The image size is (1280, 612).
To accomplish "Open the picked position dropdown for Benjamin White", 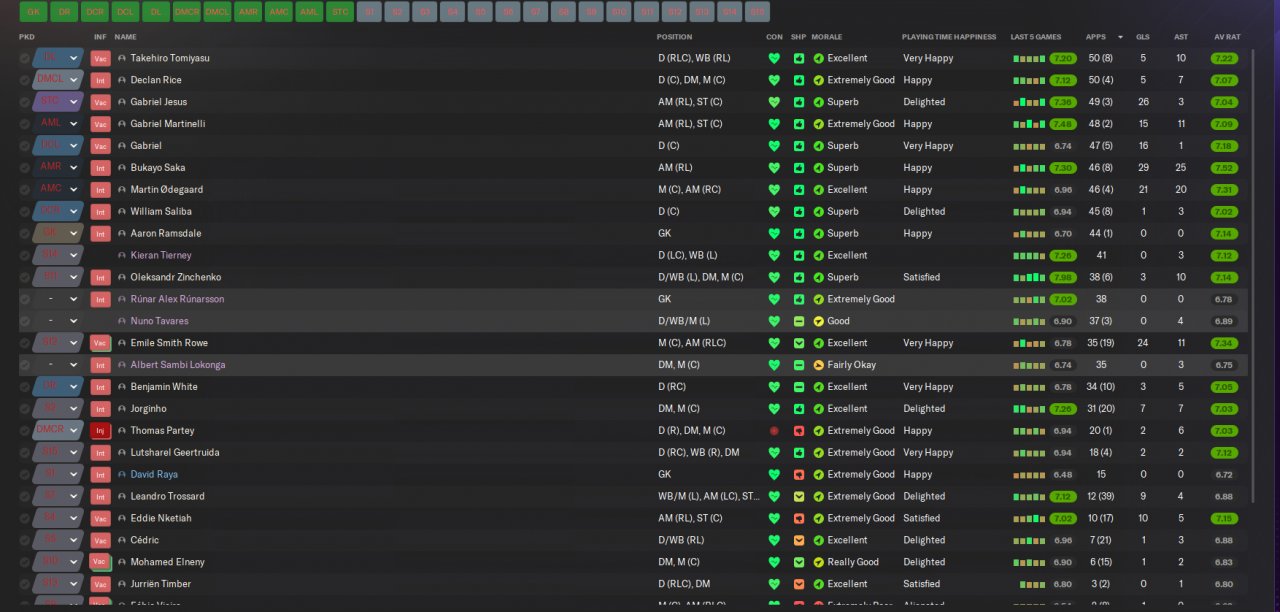I will click(x=57, y=387).
